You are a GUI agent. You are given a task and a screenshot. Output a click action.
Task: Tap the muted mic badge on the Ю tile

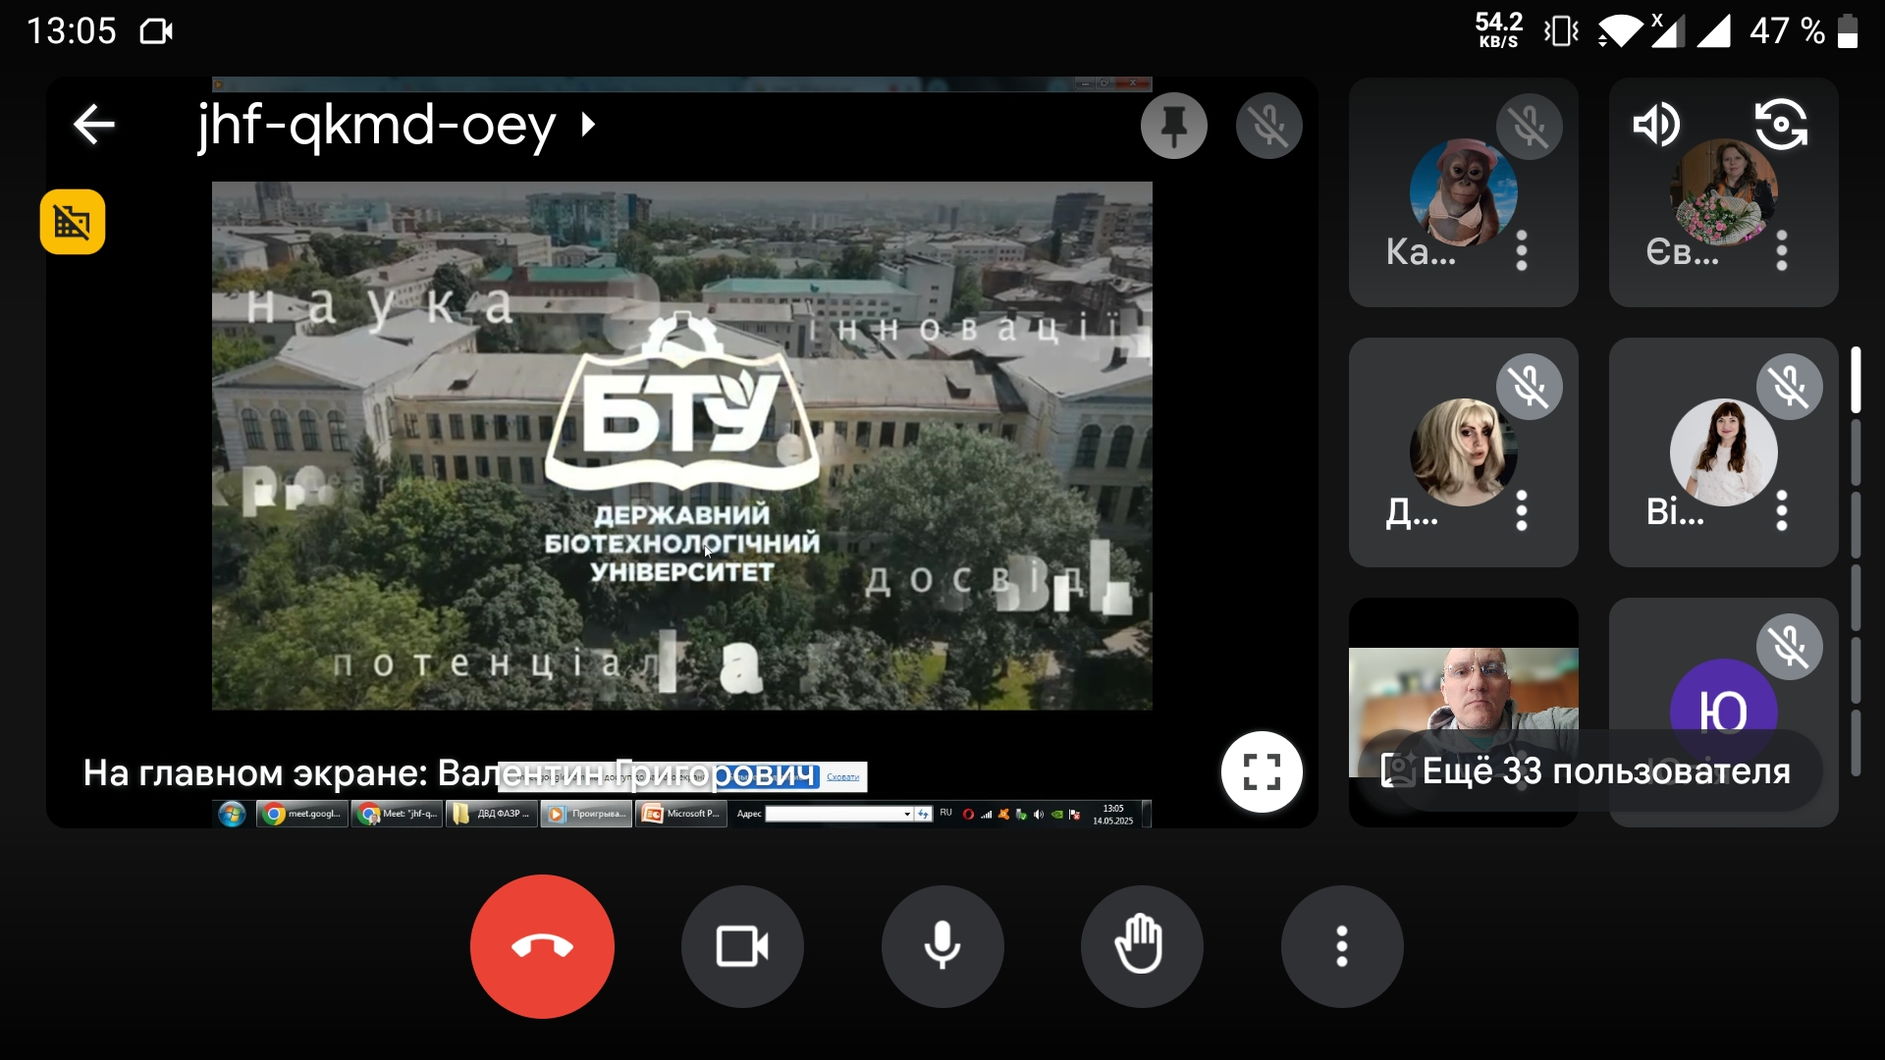(x=1789, y=646)
